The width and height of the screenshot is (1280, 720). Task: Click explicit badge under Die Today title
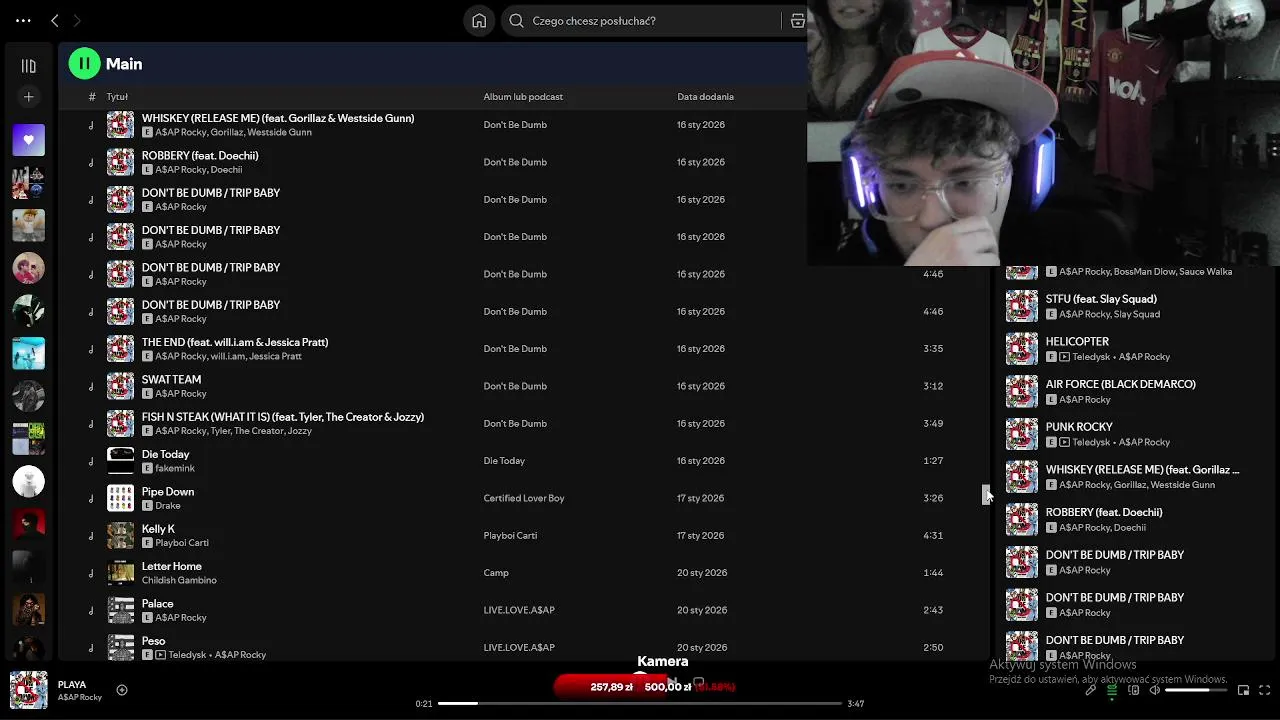coord(147,468)
